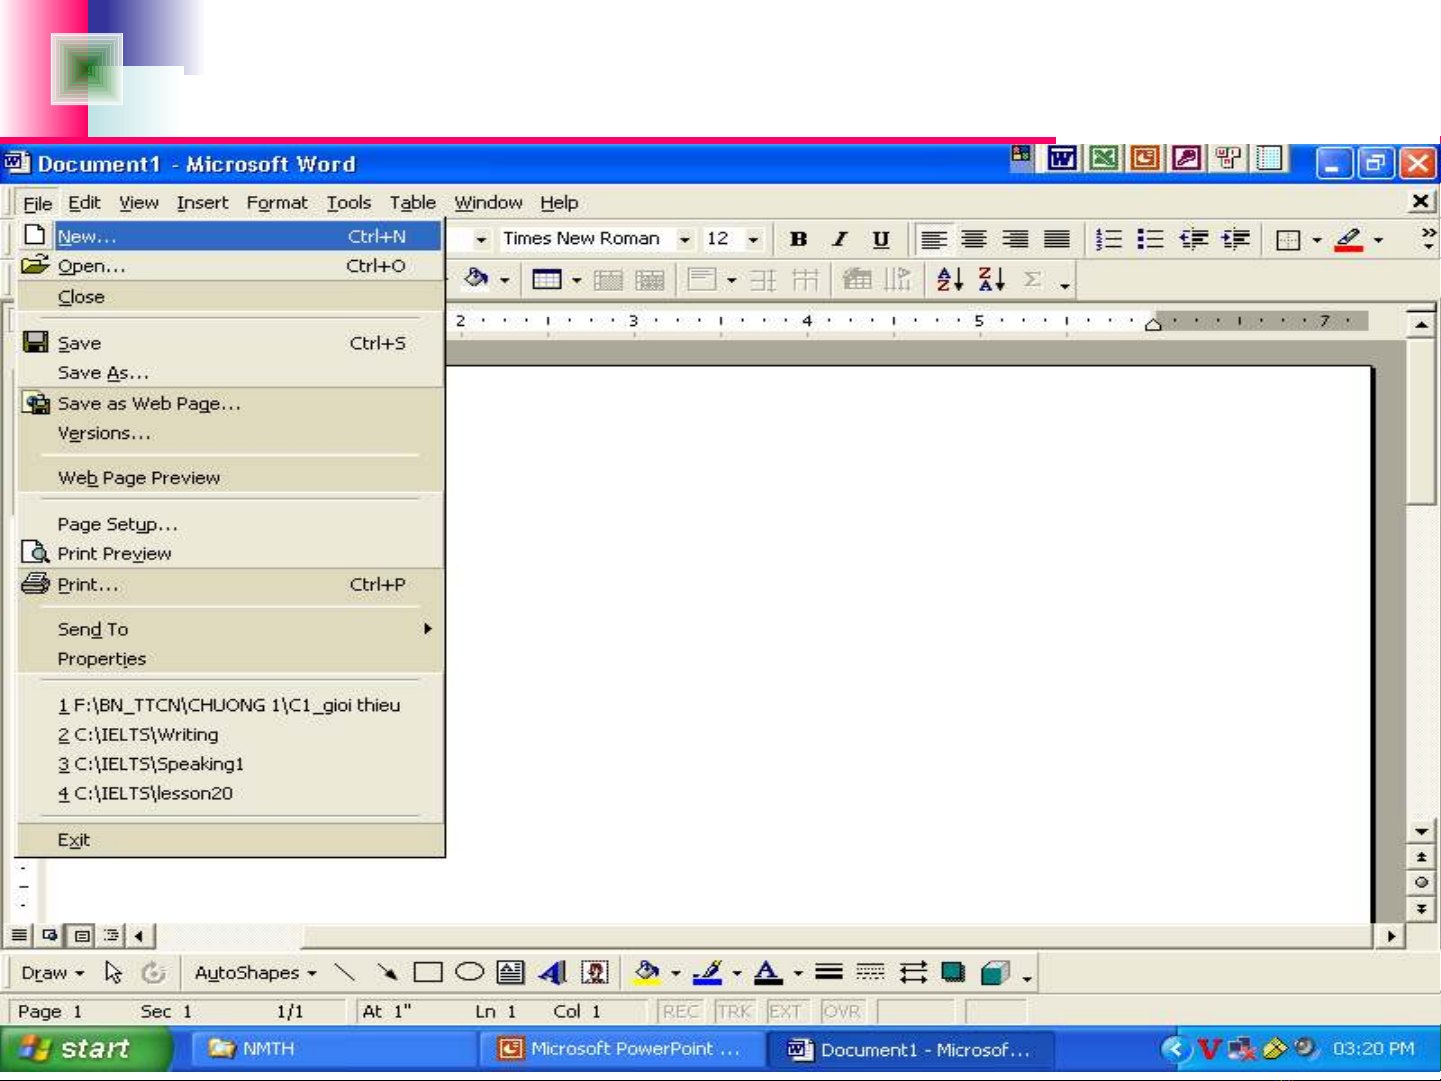Select the Insert WordArt icon
This screenshot has width=1441, height=1081.
click(x=552, y=972)
